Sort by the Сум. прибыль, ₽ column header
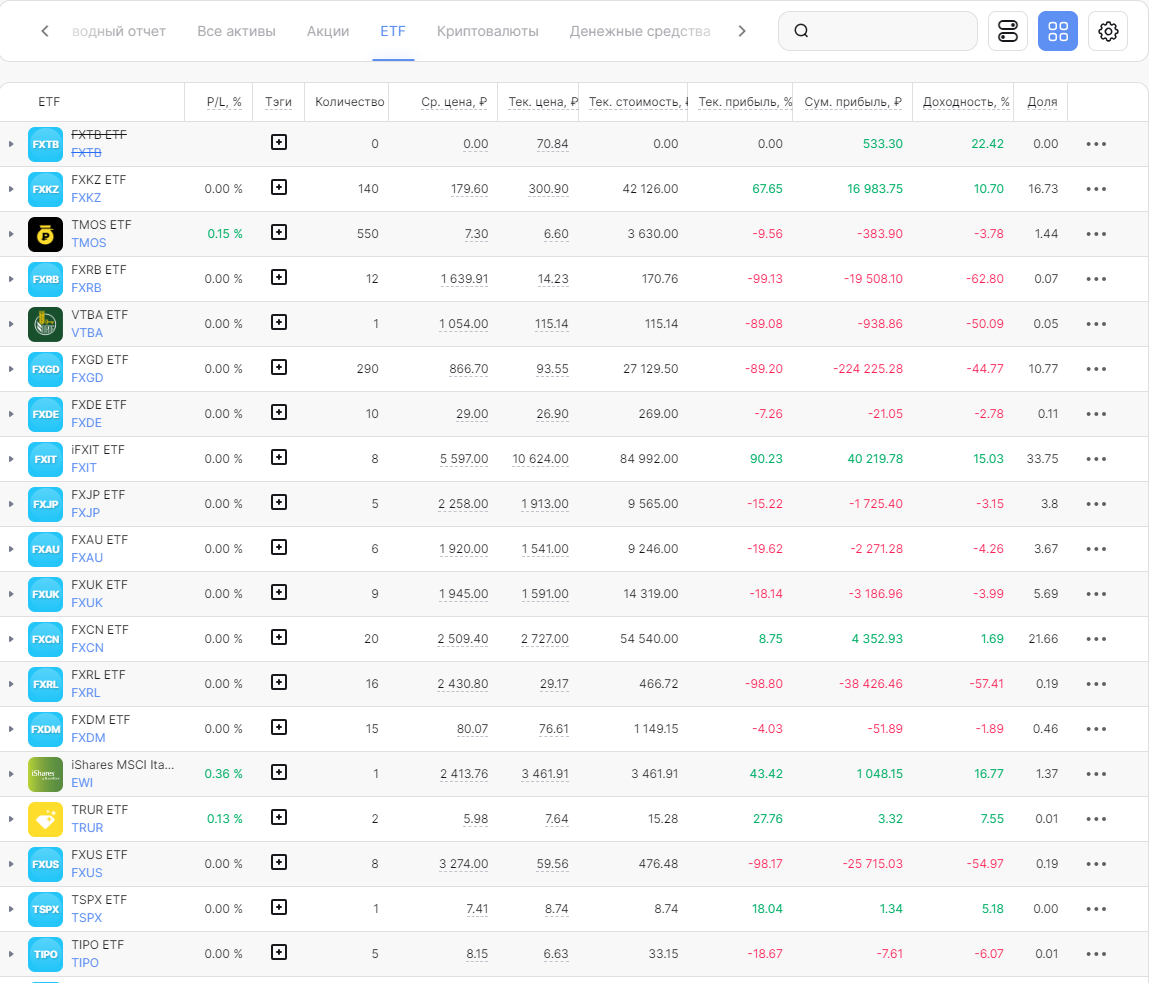Viewport: 1149px width, 983px height. [852, 102]
